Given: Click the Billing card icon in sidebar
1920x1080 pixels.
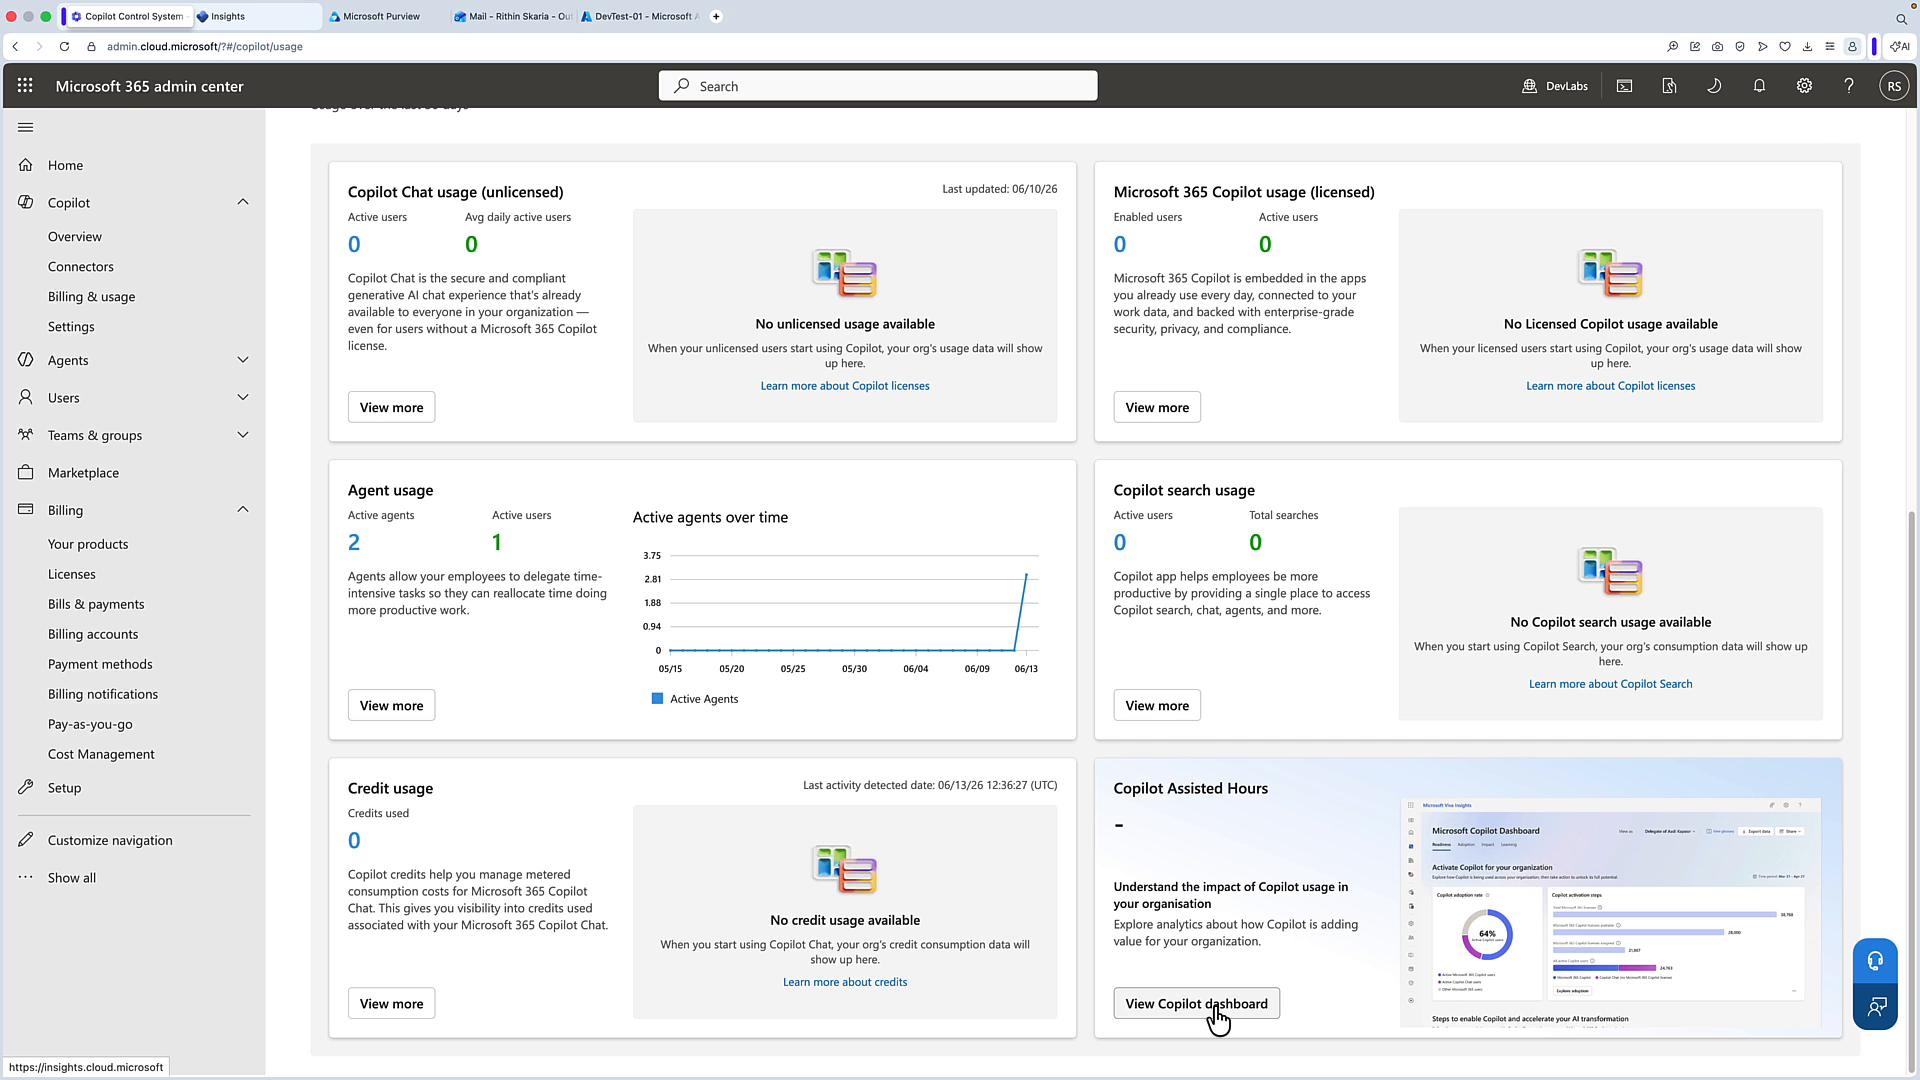Looking at the screenshot, I should pyautogui.click(x=26, y=510).
